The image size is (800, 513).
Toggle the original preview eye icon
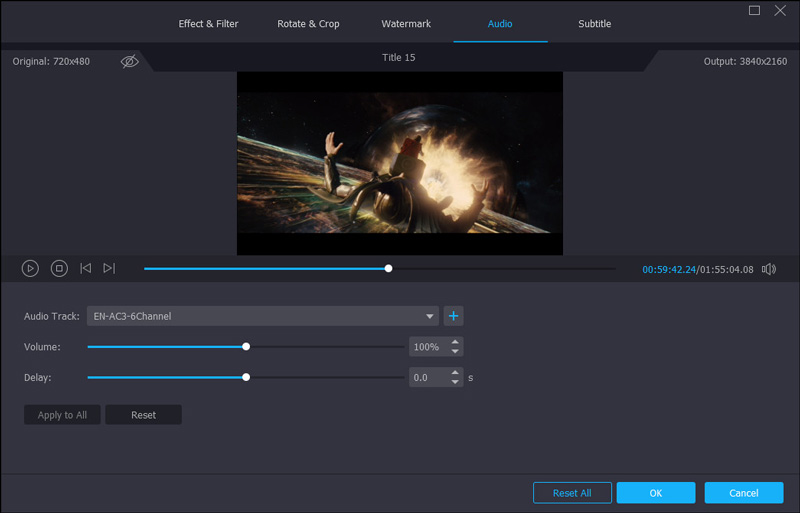[x=130, y=61]
